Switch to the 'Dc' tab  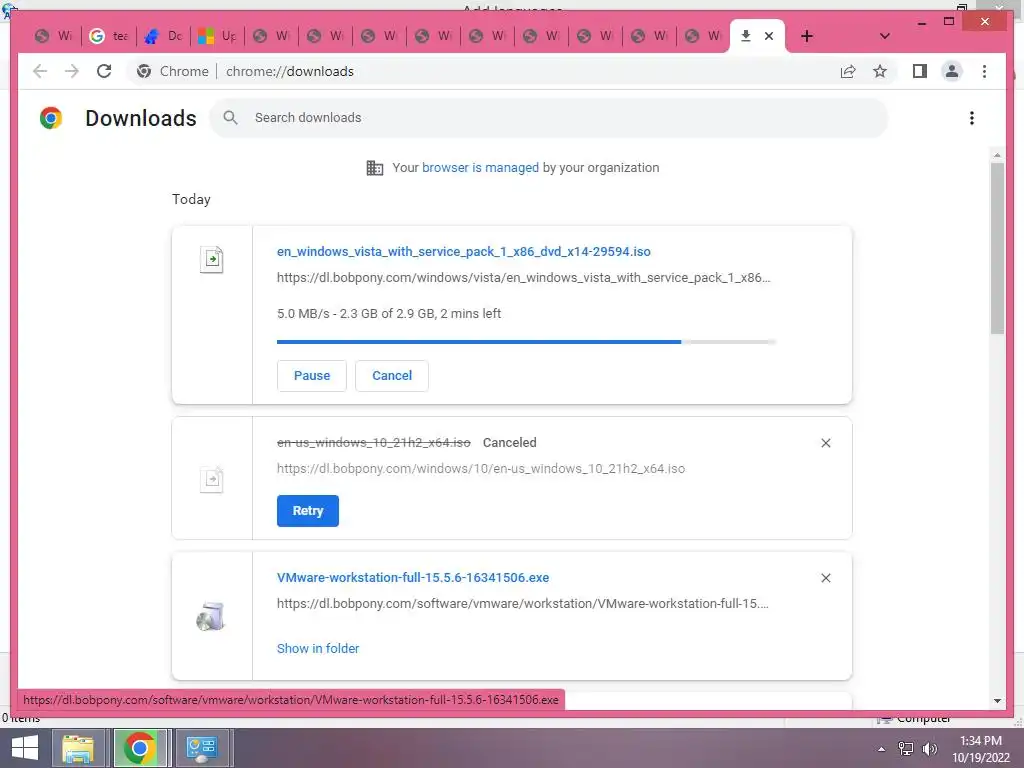163,36
